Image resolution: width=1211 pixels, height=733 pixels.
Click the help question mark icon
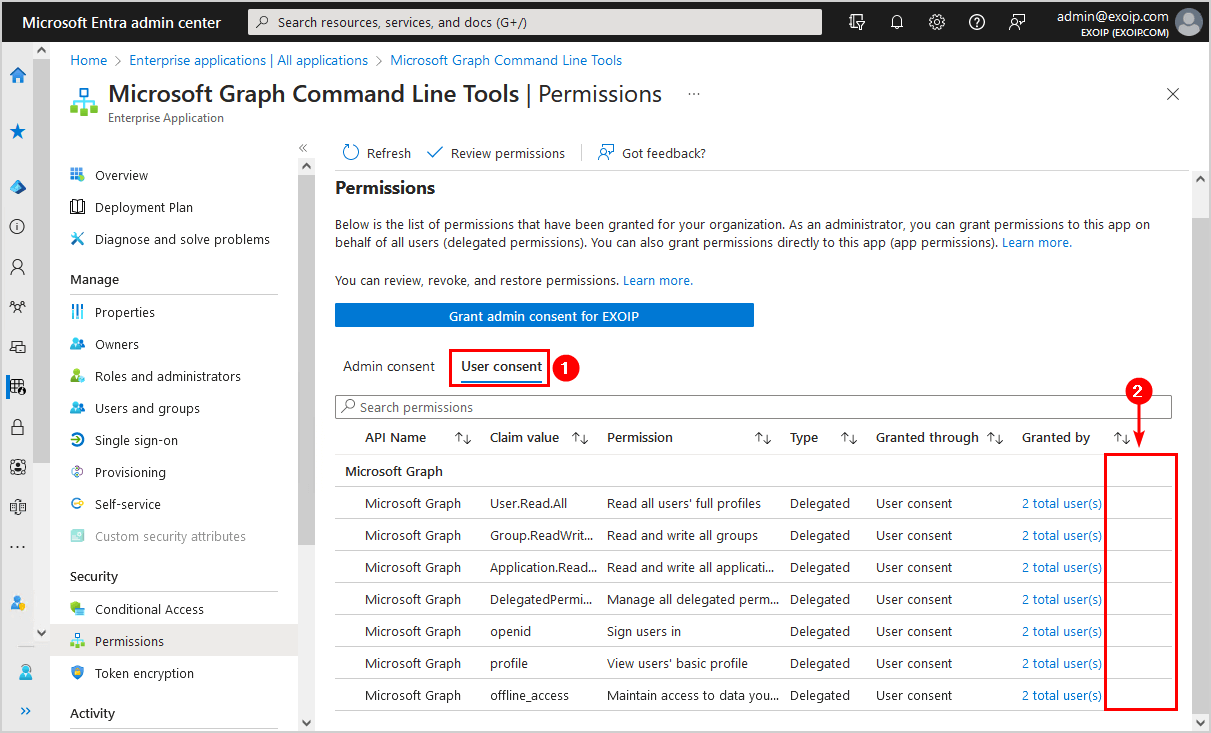pos(977,22)
